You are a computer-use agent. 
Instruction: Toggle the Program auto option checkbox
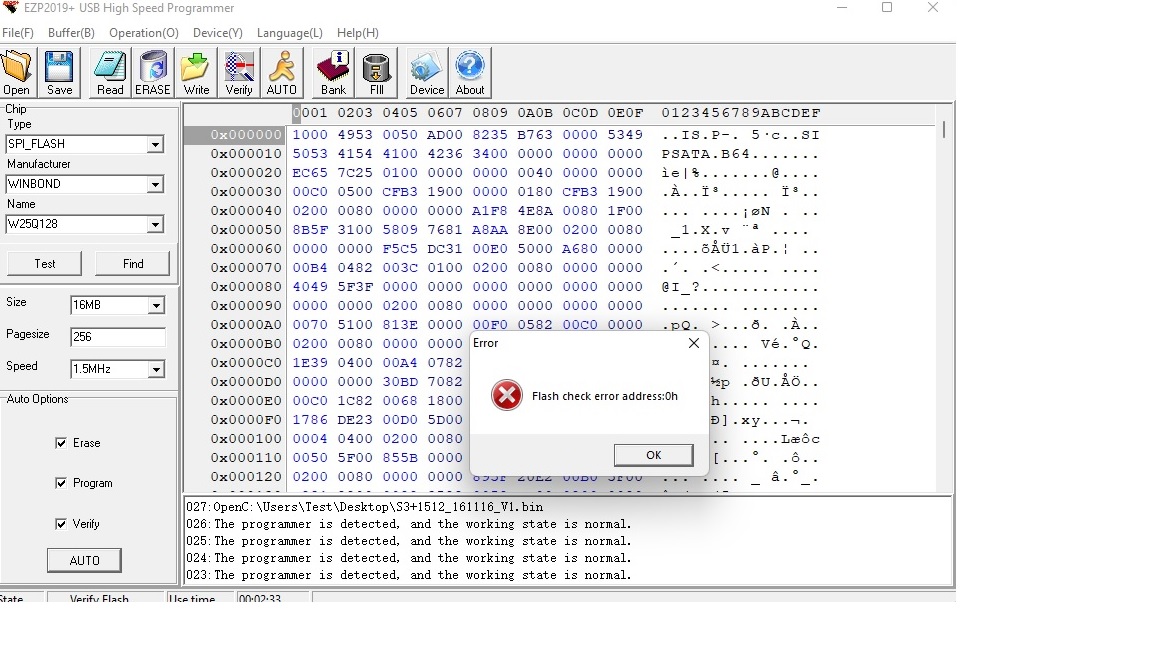point(61,483)
